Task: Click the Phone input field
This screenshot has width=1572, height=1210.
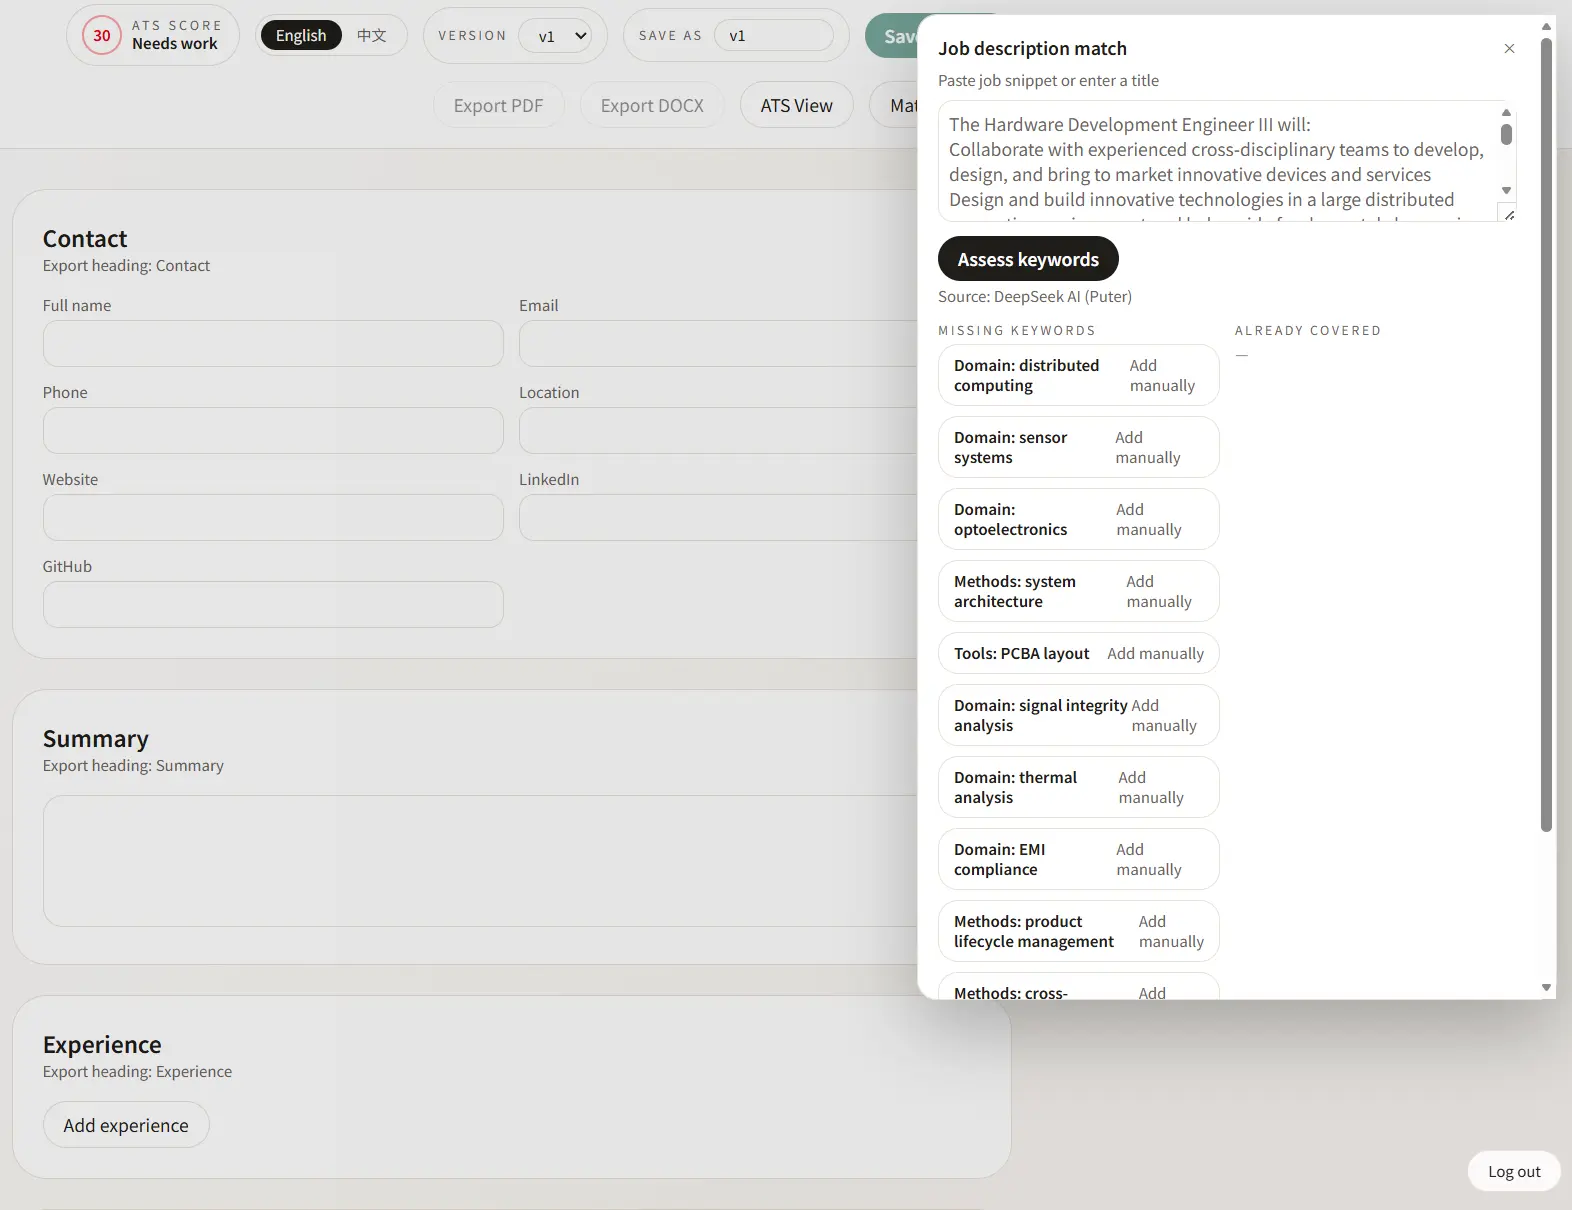Action: pos(273,430)
